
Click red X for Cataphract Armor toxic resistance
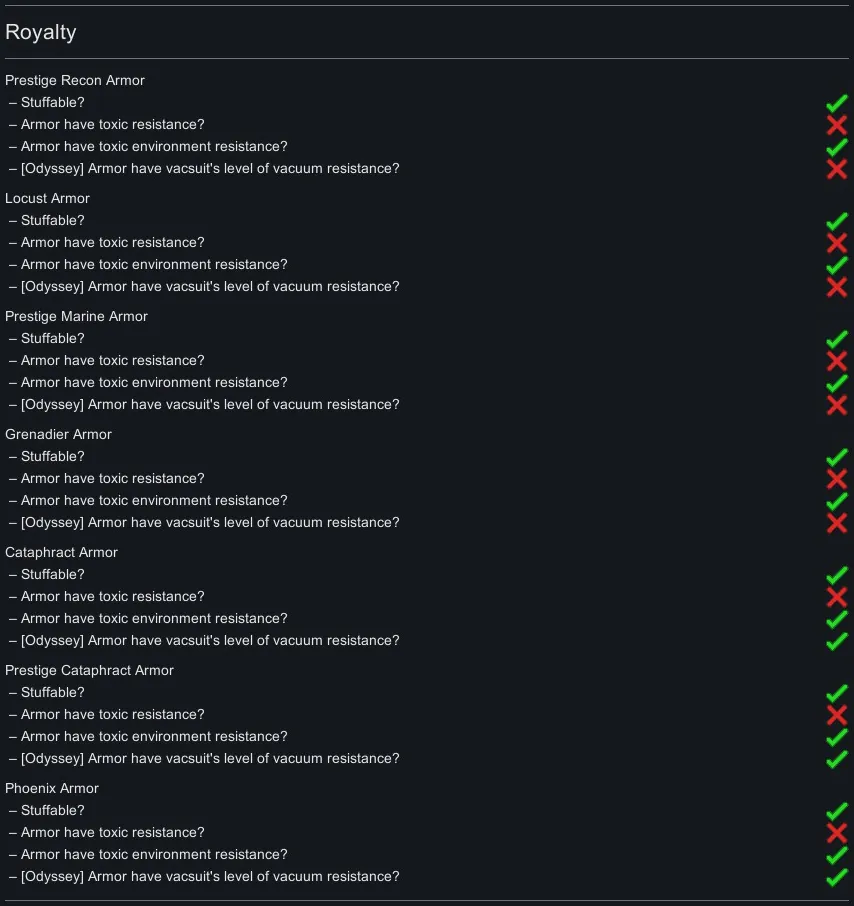coord(837,597)
